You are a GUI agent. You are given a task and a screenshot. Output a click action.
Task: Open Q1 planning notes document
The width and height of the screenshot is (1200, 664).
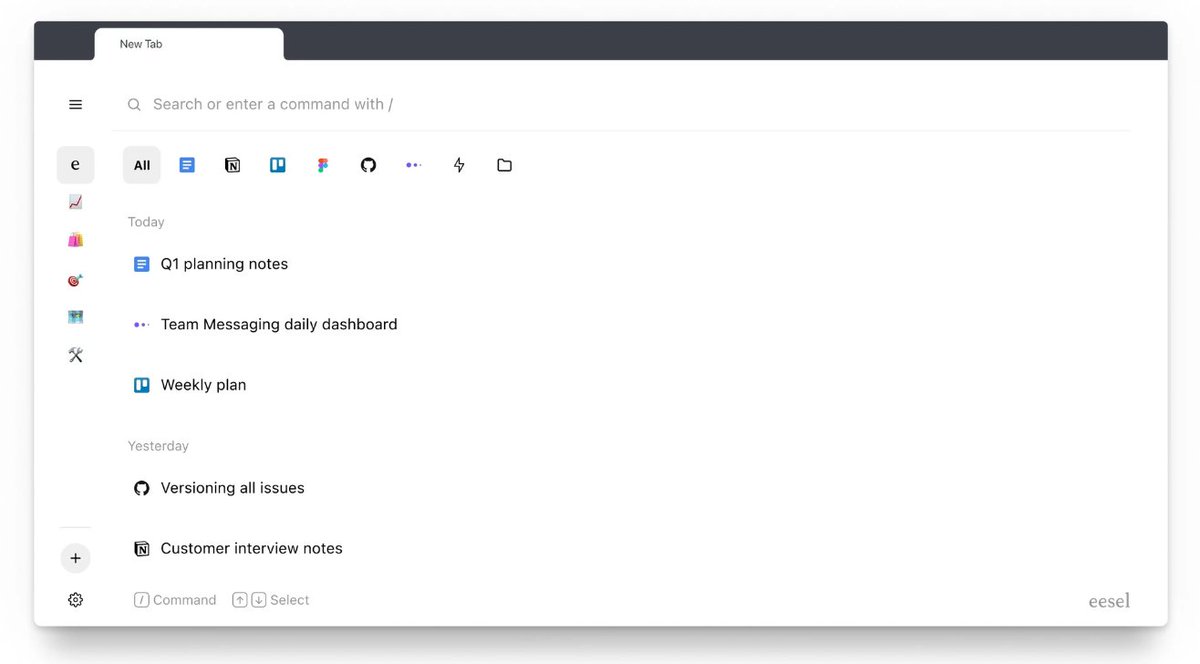pos(224,264)
